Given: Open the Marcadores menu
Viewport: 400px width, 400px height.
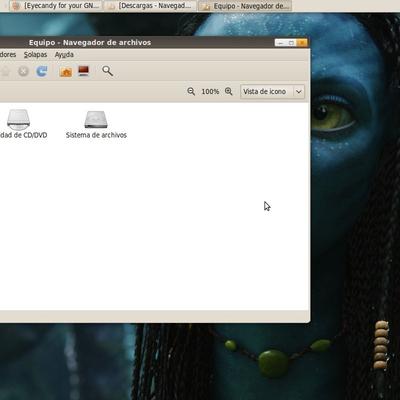Looking at the screenshot, I should coord(8,55).
